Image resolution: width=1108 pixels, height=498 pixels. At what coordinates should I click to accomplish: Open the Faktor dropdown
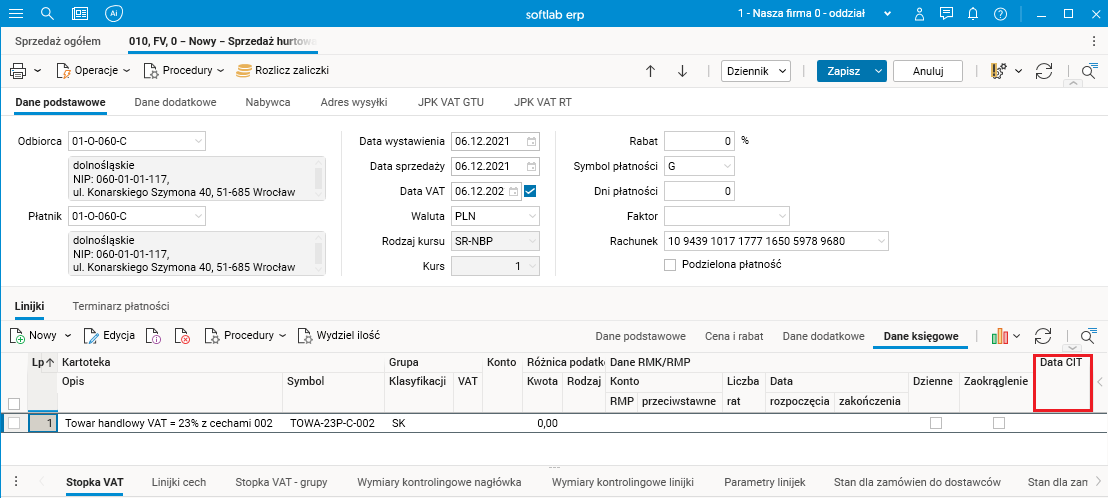click(782, 216)
